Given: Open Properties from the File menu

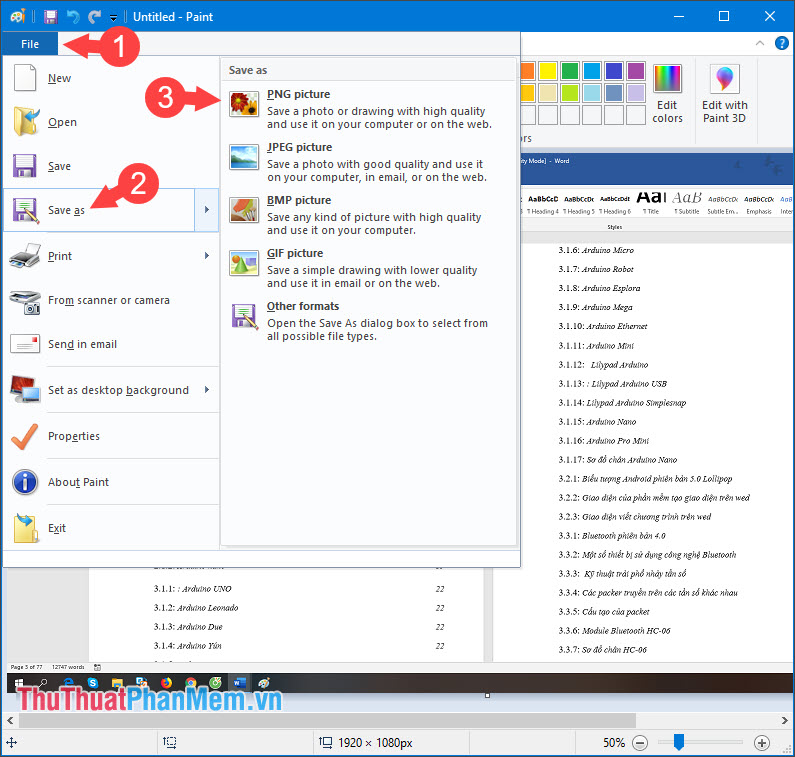Looking at the screenshot, I should pos(73,436).
